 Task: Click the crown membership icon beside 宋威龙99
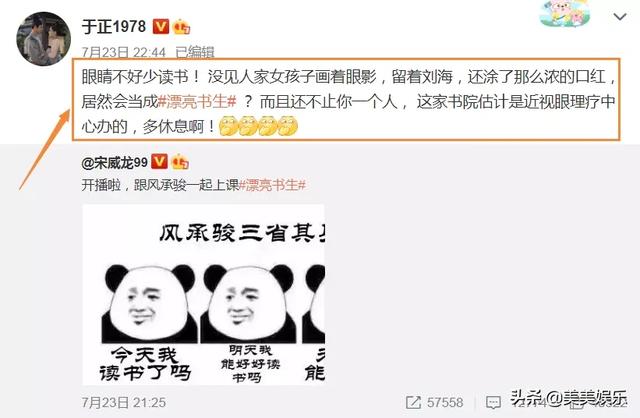180,162
